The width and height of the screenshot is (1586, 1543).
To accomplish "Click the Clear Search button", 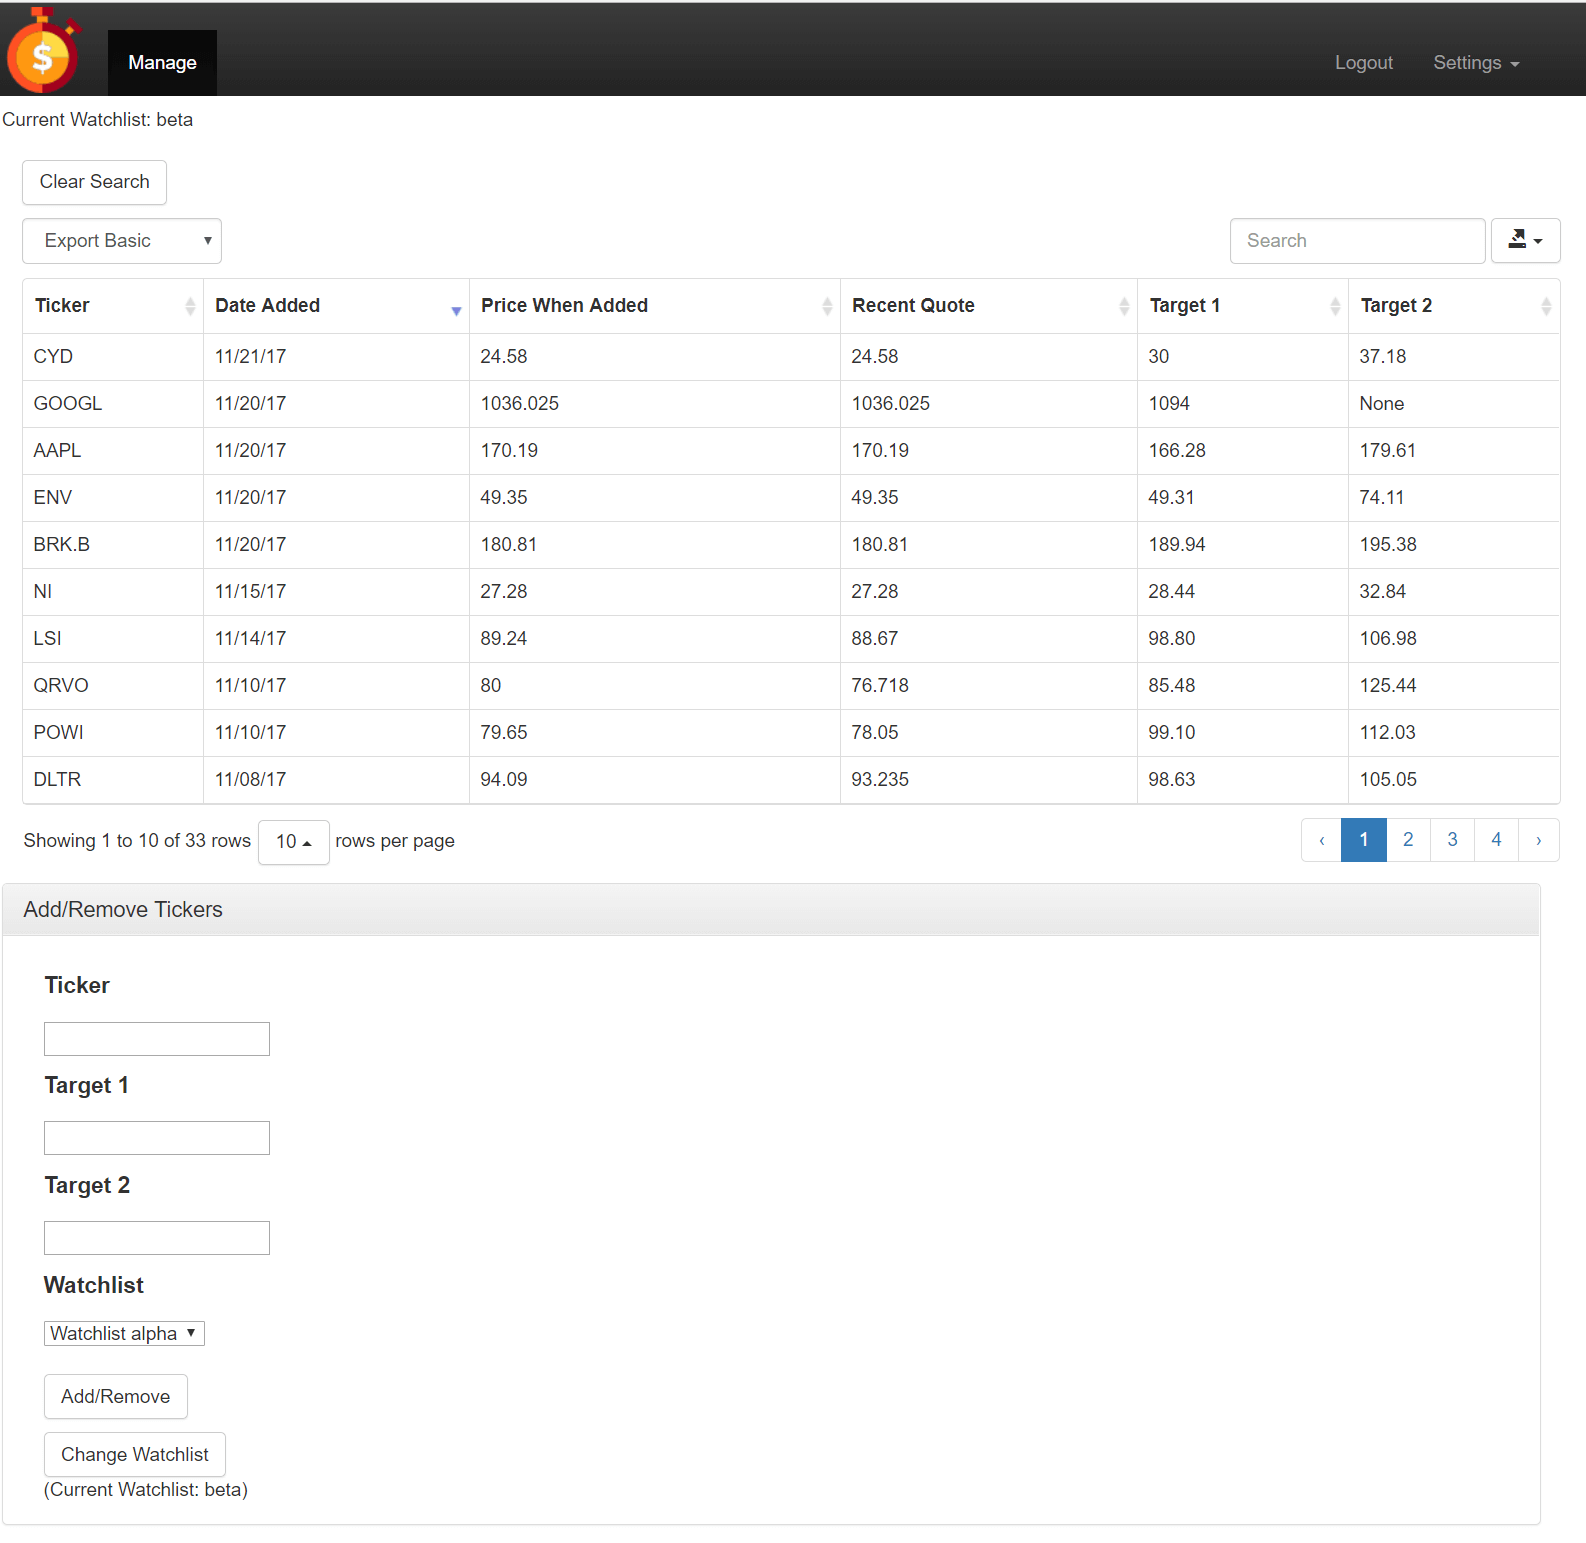I will [x=95, y=182].
